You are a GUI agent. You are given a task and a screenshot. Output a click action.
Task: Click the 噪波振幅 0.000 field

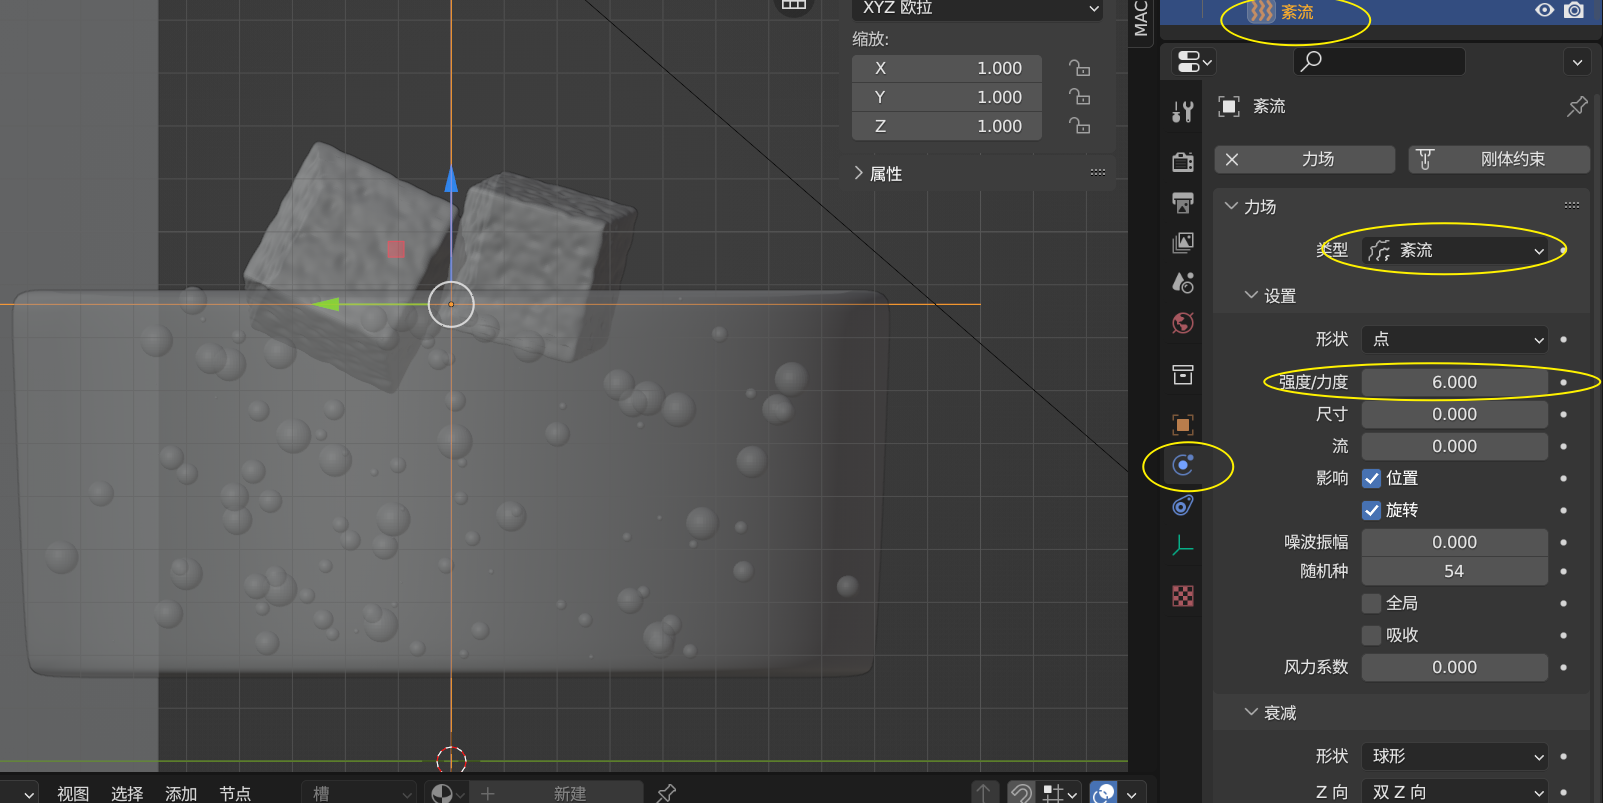coord(1455,542)
